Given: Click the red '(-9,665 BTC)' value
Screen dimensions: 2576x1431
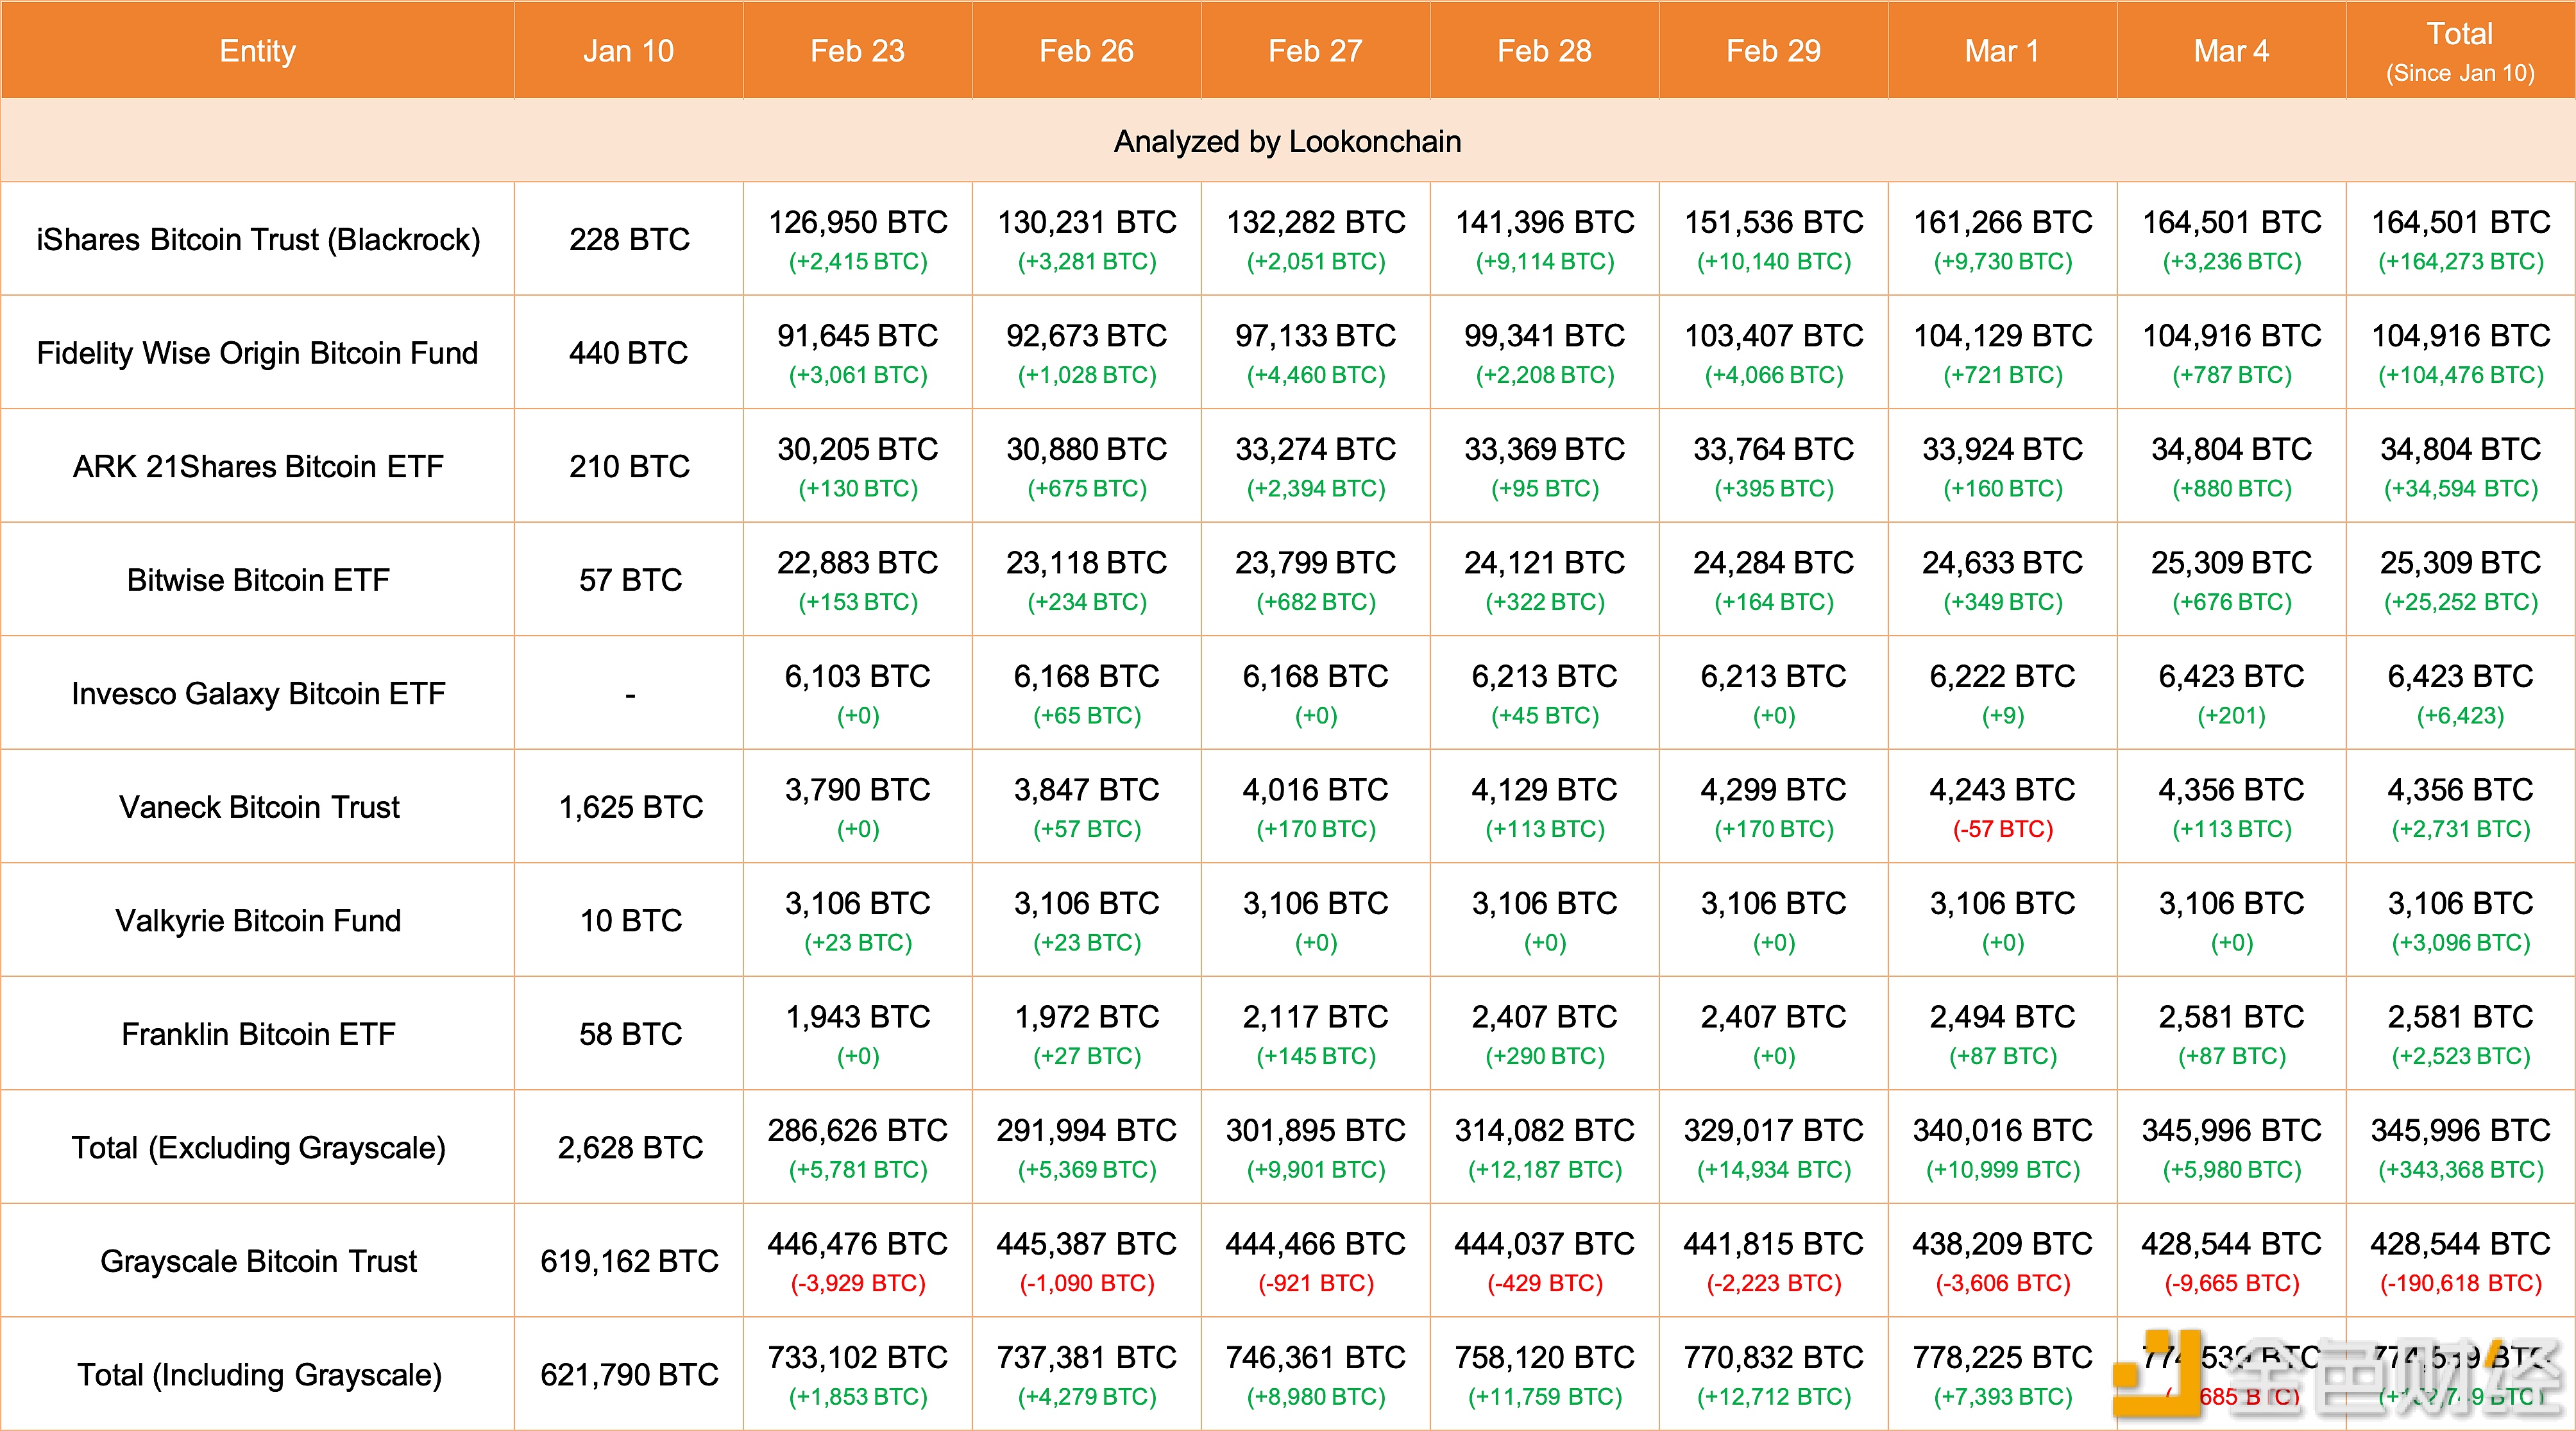Looking at the screenshot, I should point(2231,1283).
